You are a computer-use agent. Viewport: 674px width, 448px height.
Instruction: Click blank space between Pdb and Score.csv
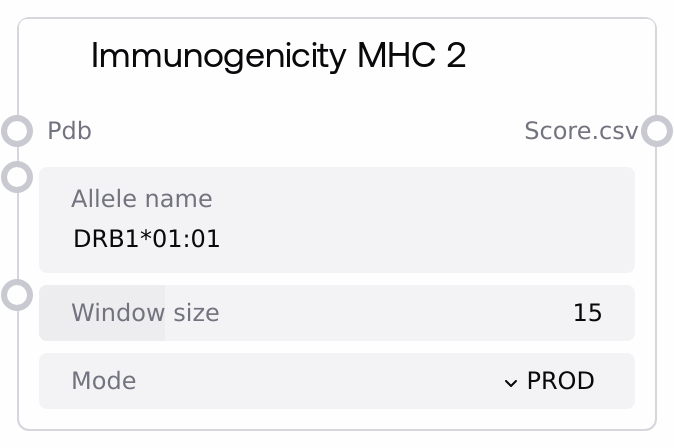pyautogui.click(x=300, y=131)
